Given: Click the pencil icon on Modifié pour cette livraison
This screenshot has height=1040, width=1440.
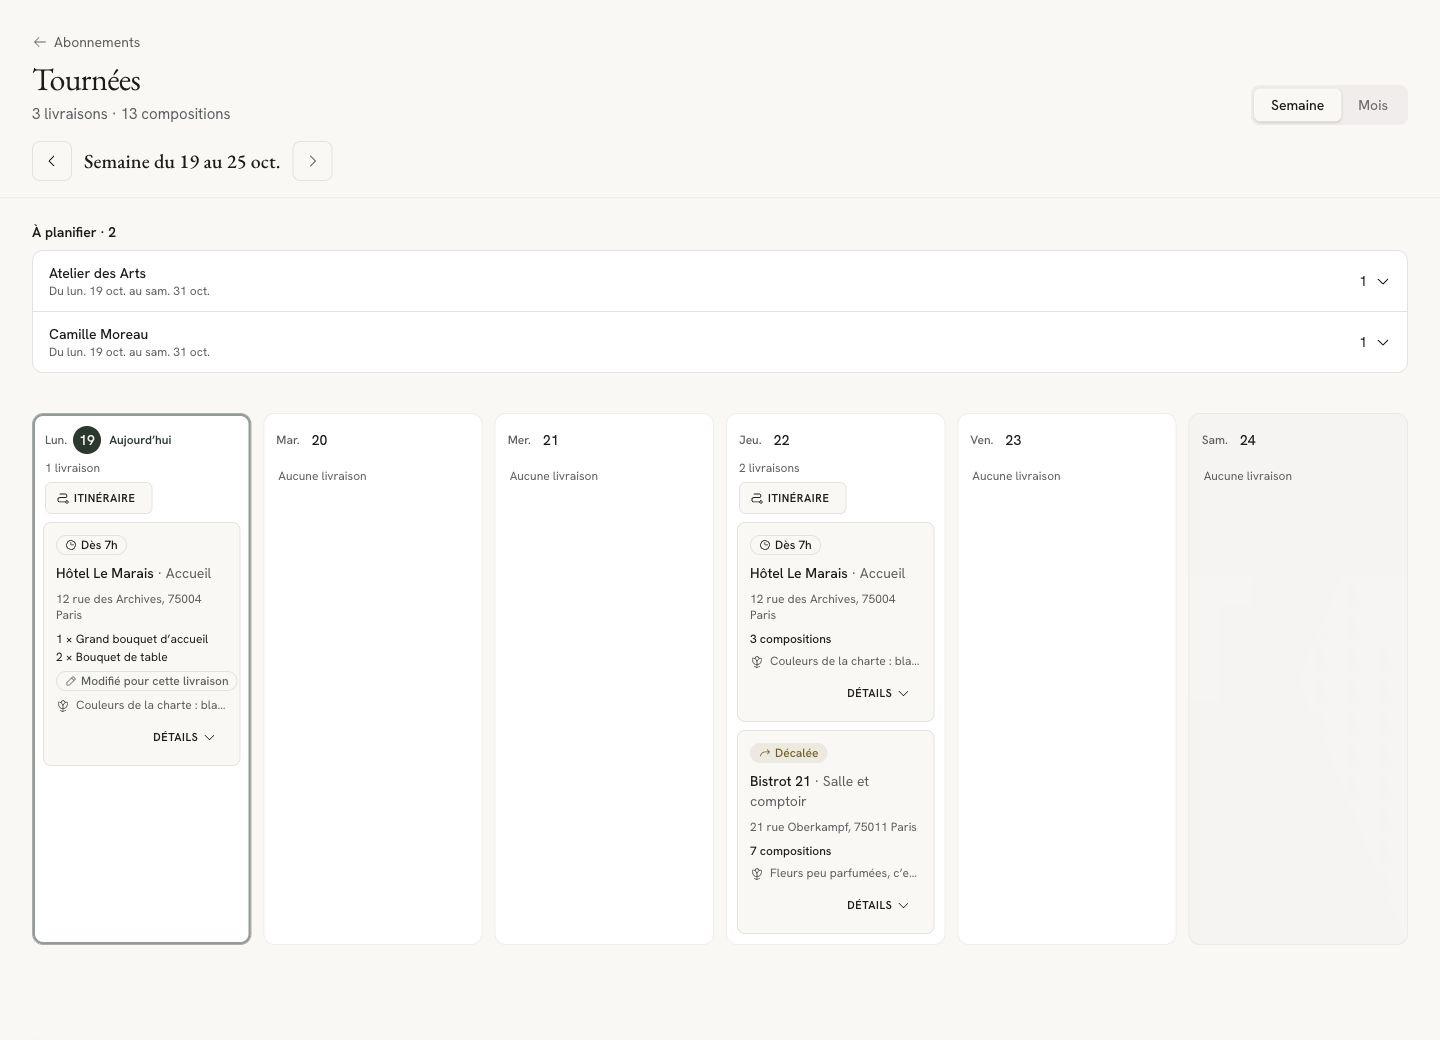Looking at the screenshot, I should 71,681.
